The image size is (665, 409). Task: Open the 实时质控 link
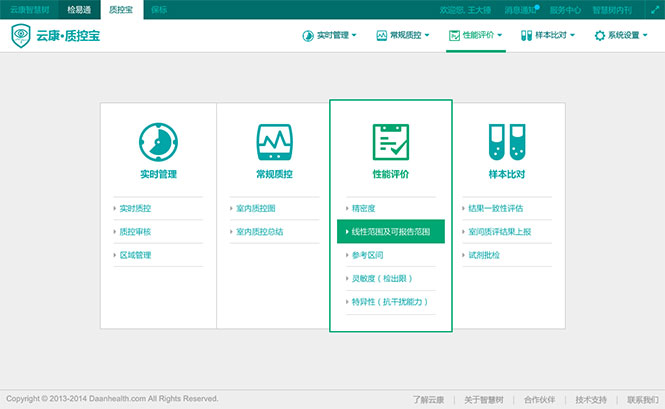coord(135,208)
